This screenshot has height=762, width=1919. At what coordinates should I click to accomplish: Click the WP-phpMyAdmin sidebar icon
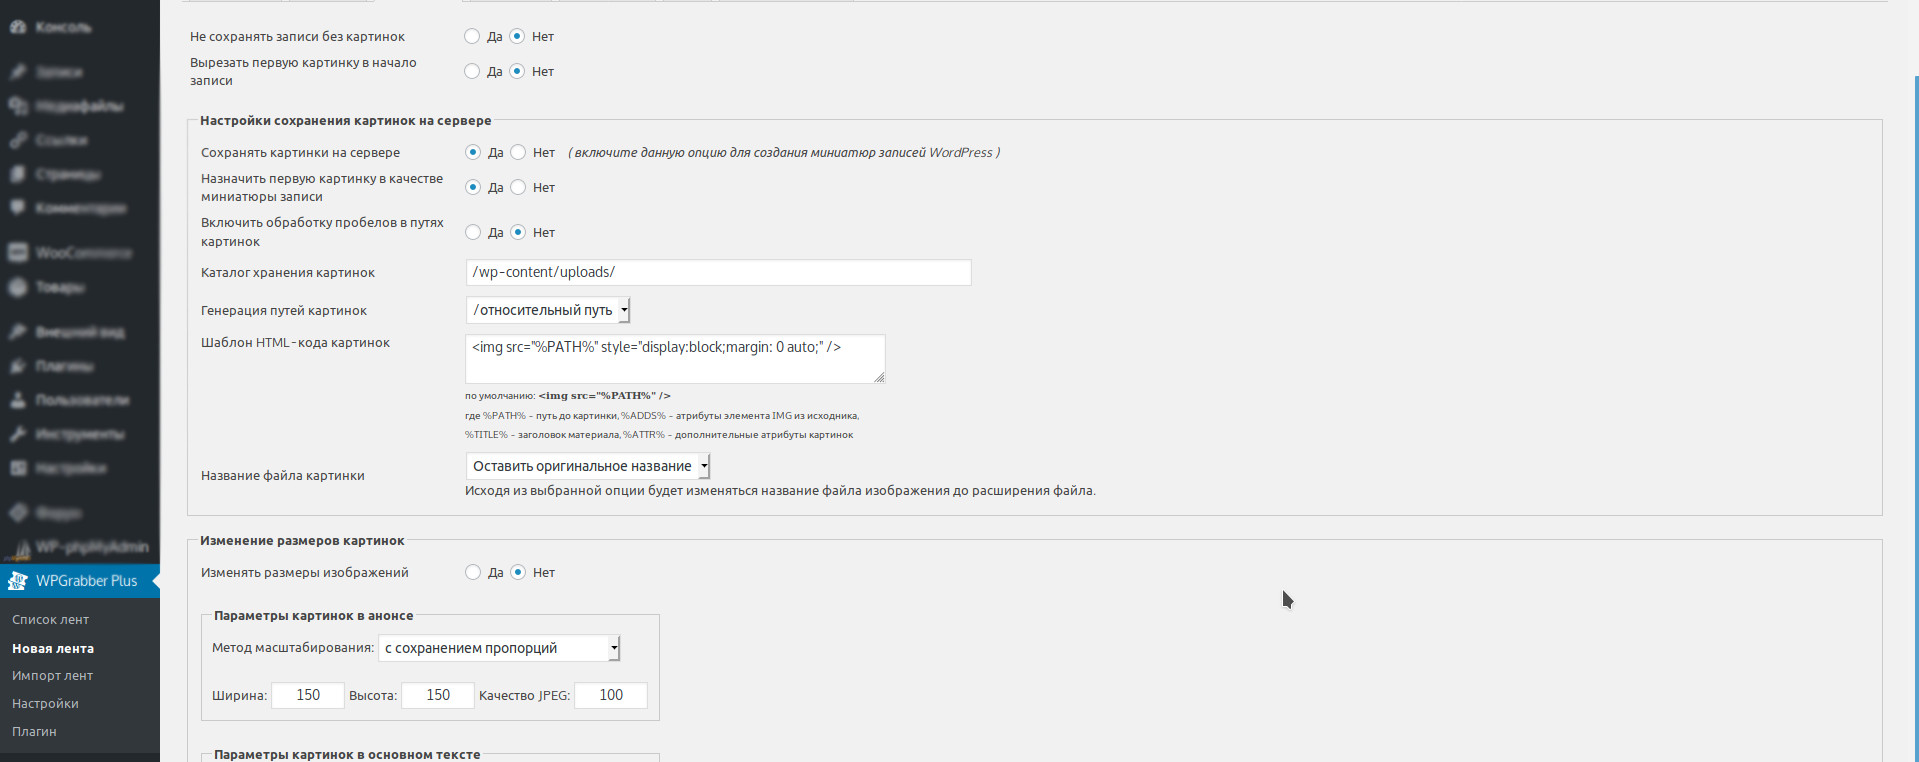pyautogui.click(x=18, y=548)
